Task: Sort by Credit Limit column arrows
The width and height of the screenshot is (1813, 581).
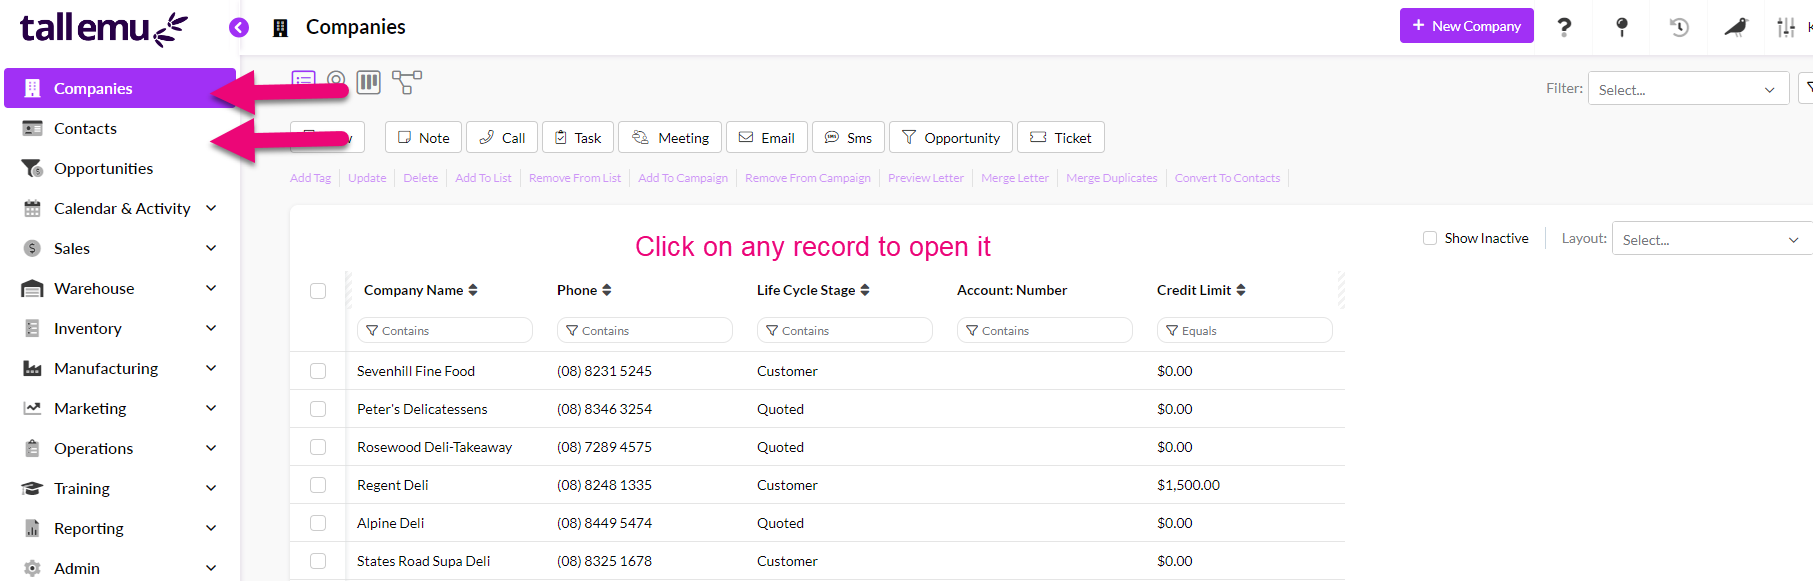Action: point(1241,290)
